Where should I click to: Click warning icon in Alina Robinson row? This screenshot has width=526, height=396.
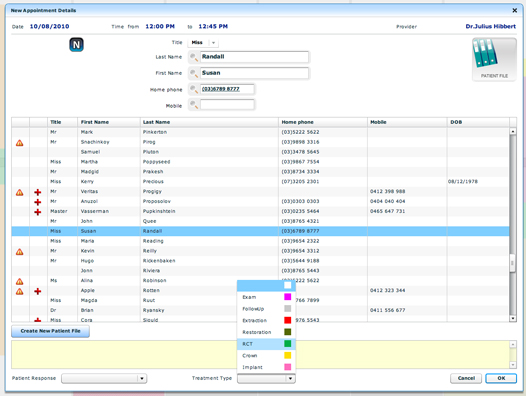[20, 281]
